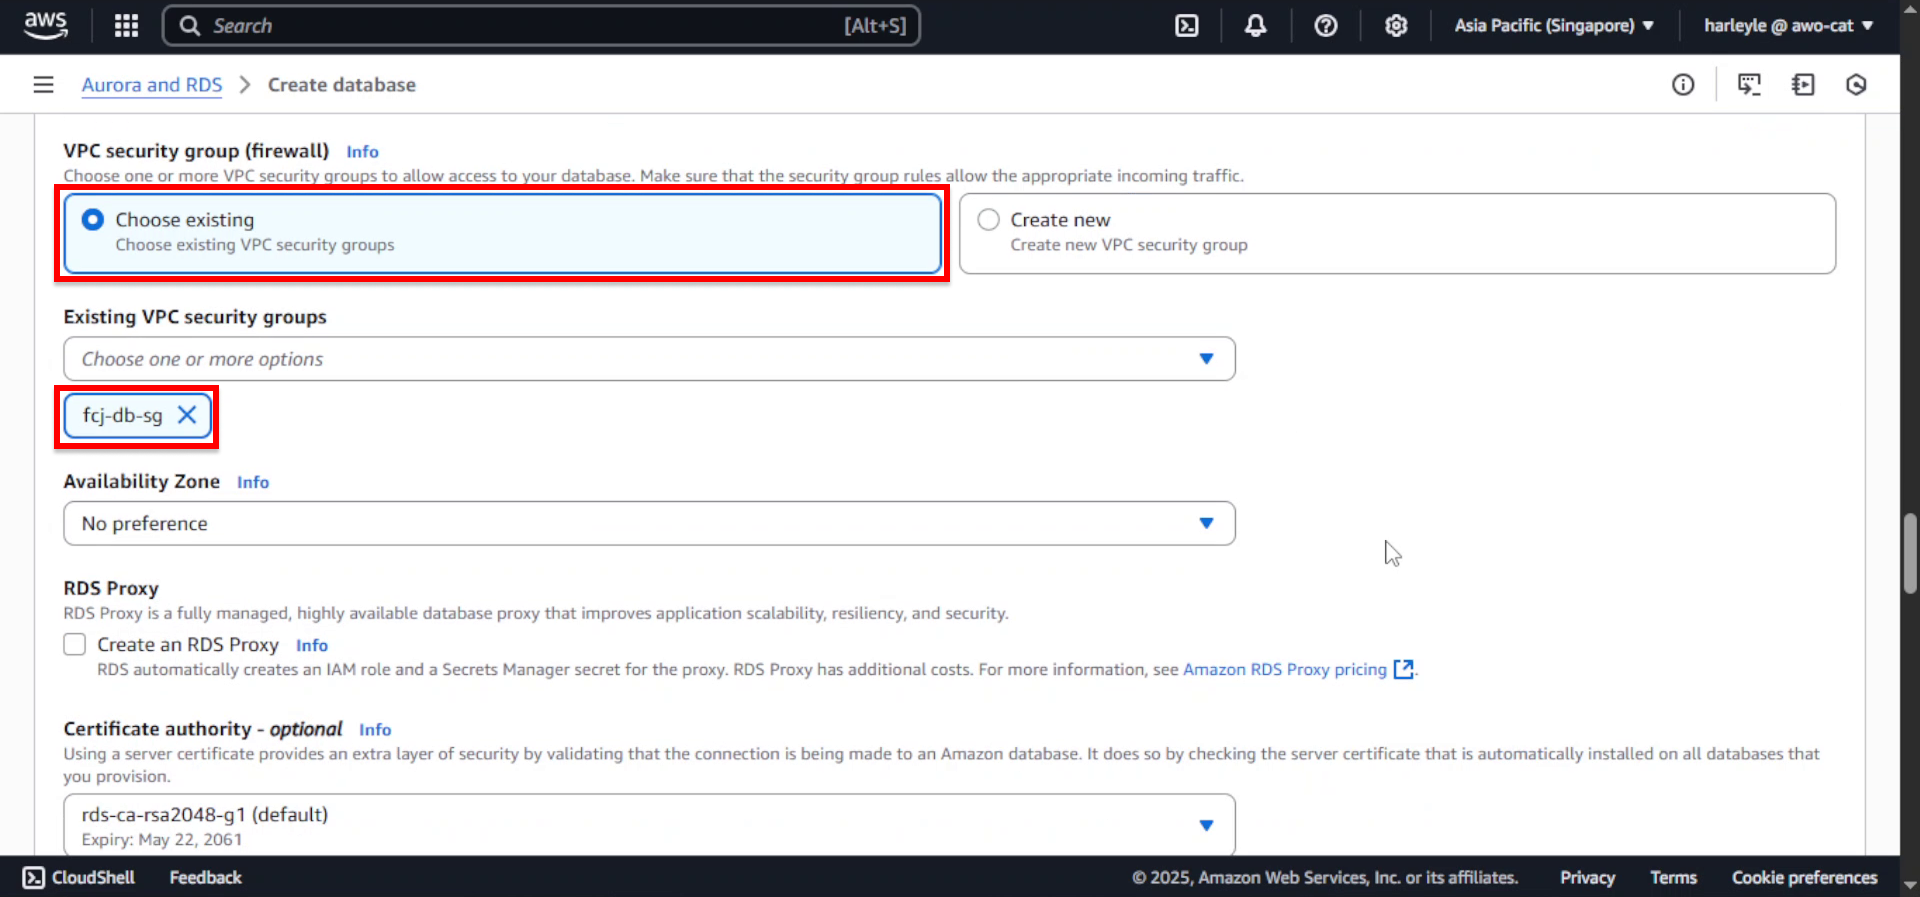Open the settings gear
Screen dimensions: 1920x897
[x=1396, y=26]
